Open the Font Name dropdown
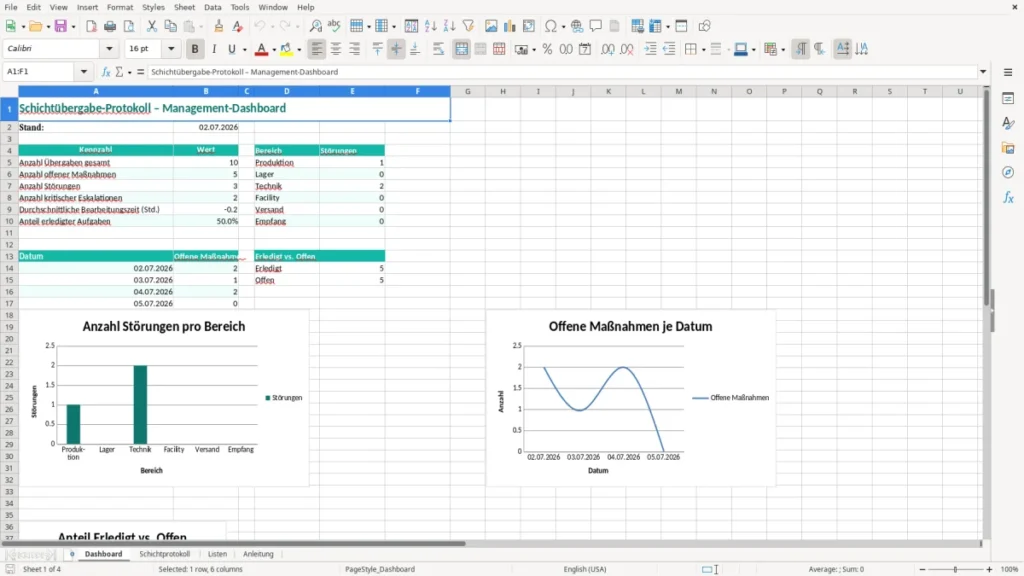Screen dimensions: 1024x576 (x=109, y=48)
